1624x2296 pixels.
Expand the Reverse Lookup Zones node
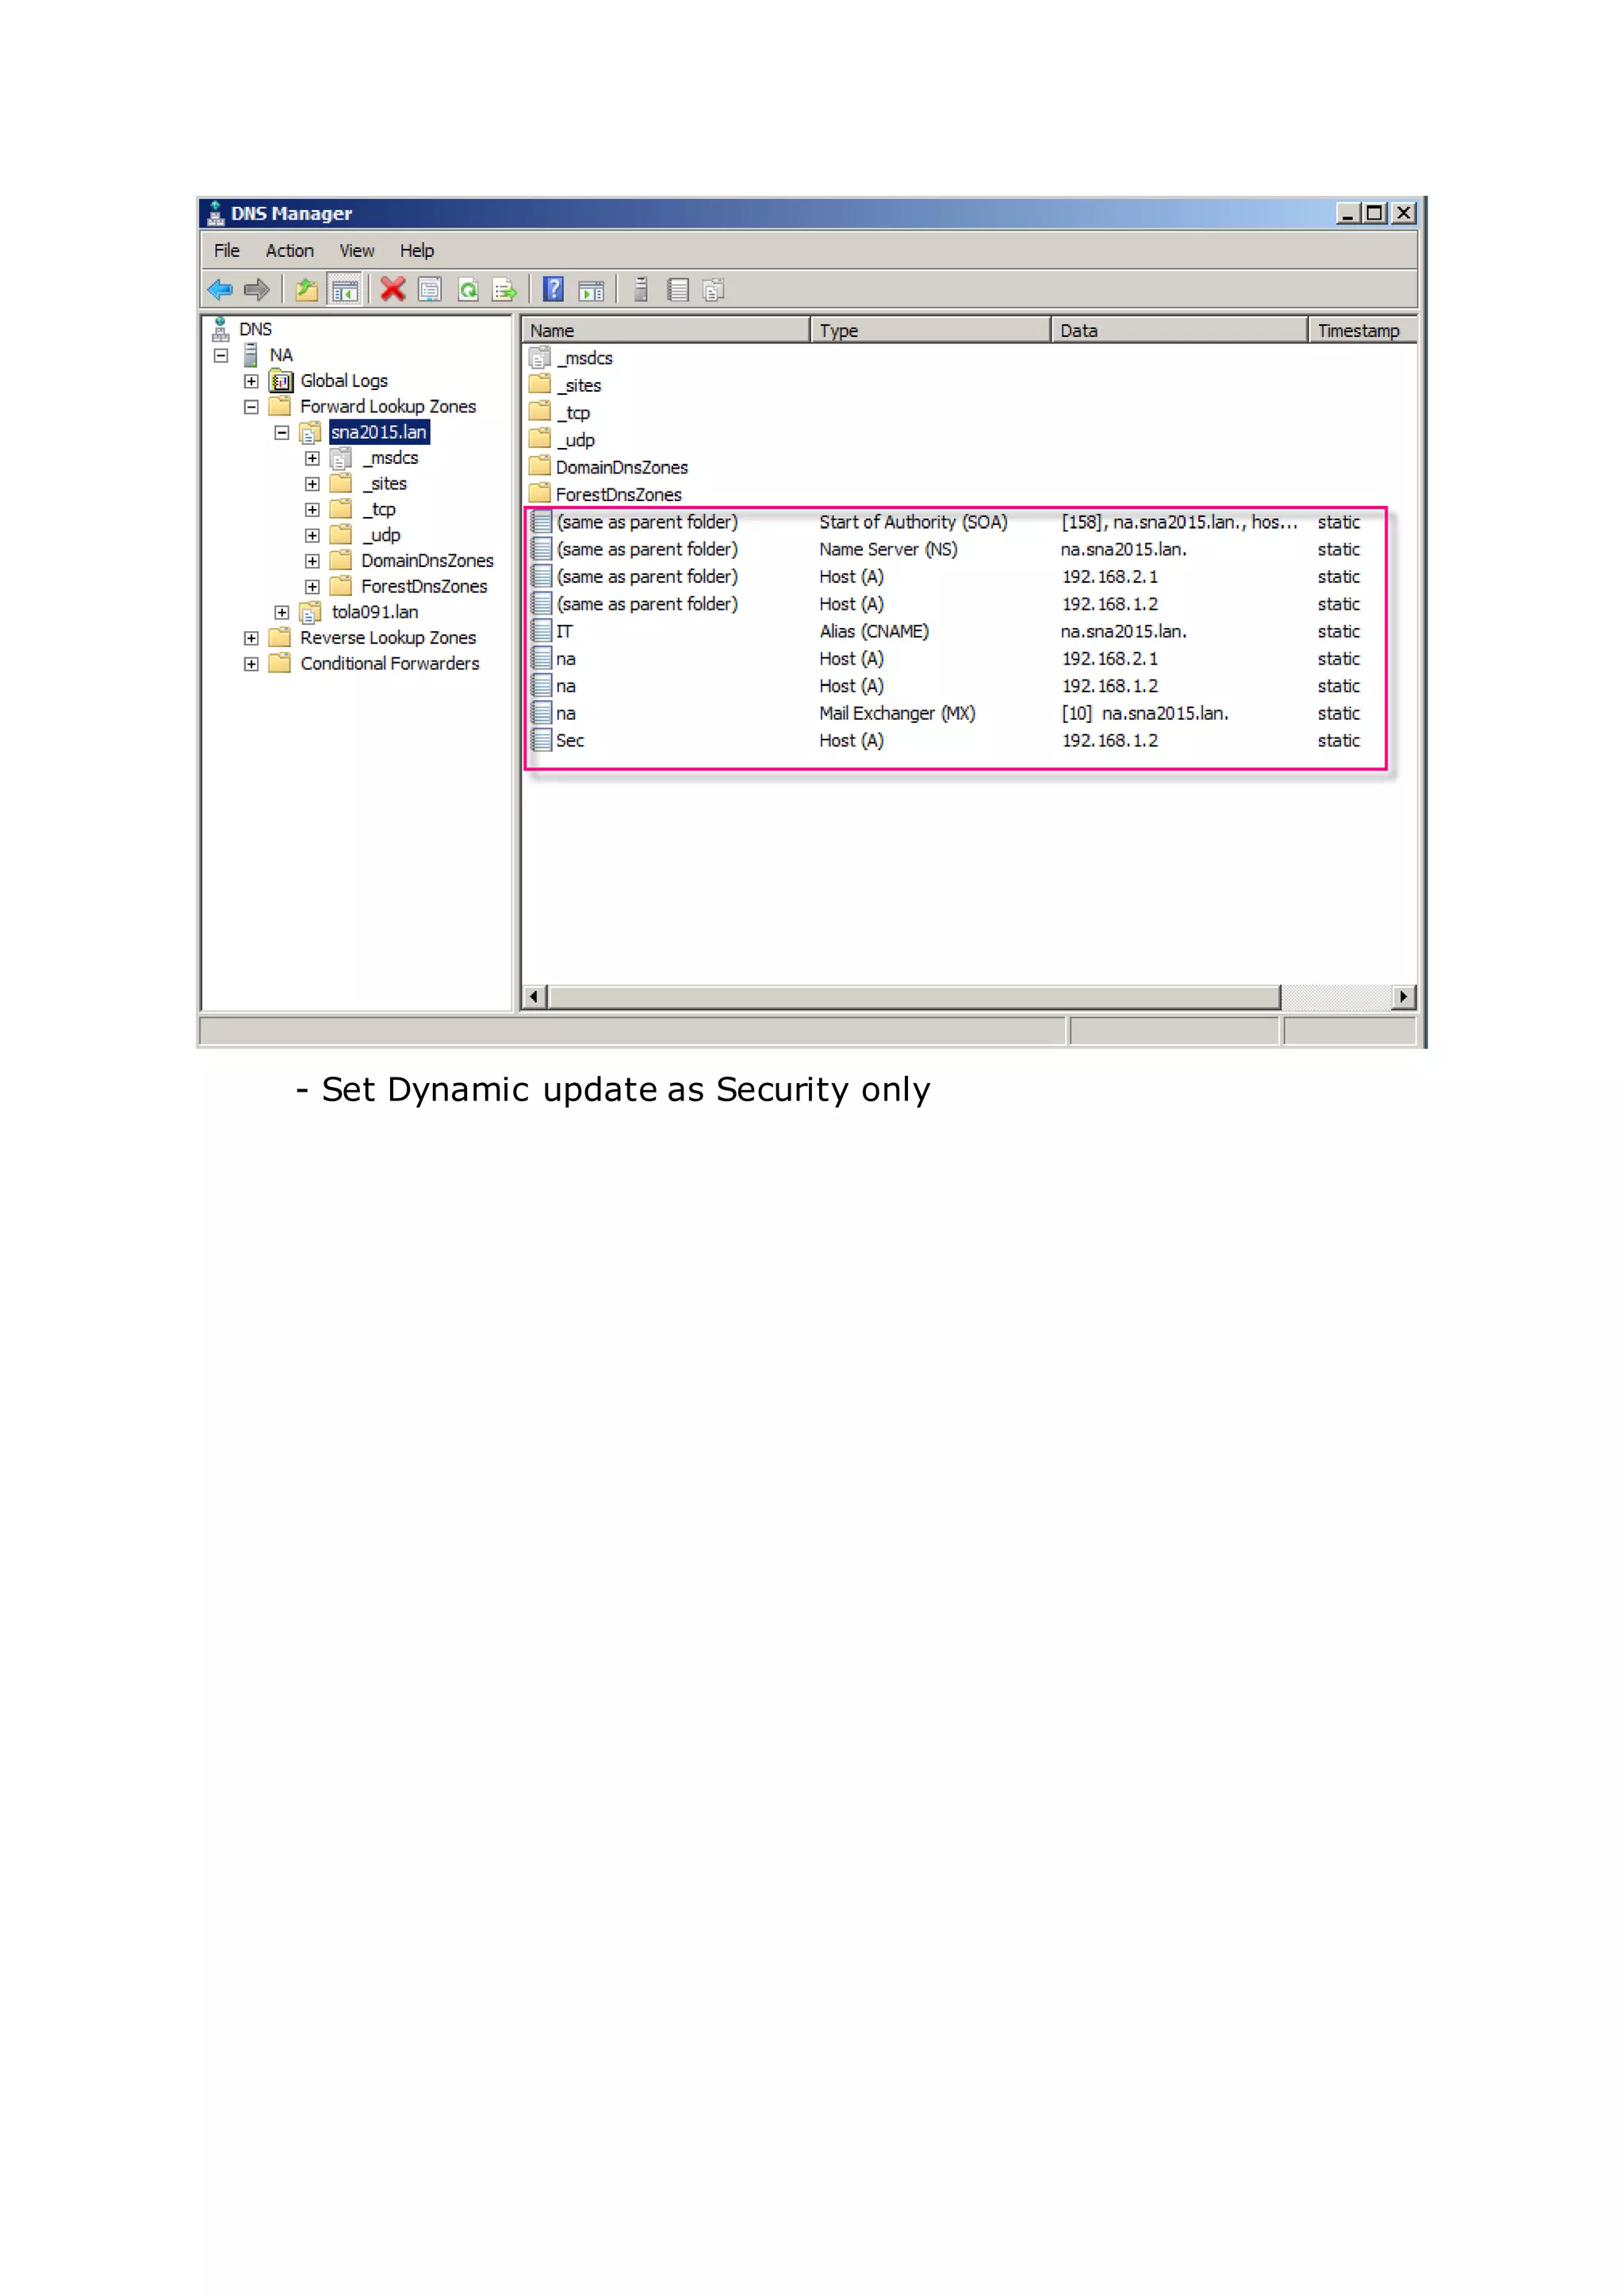tap(251, 638)
